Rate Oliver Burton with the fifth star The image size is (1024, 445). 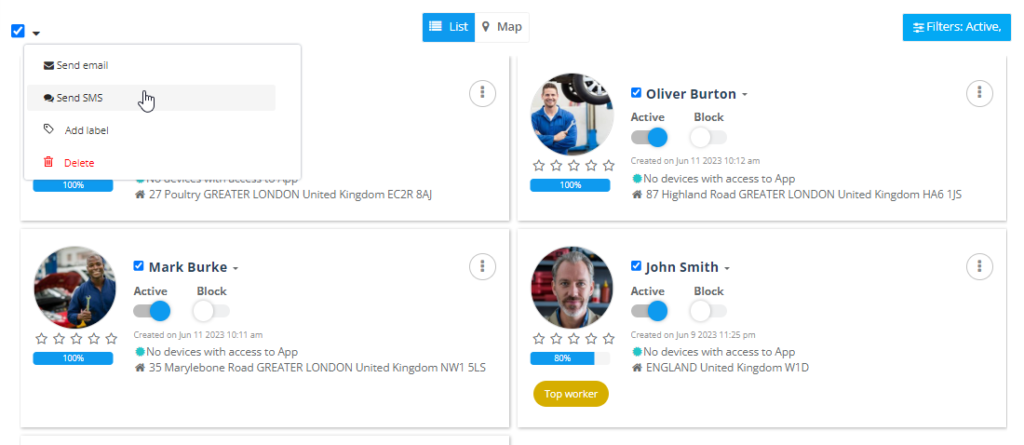pyautogui.click(x=609, y=165)
